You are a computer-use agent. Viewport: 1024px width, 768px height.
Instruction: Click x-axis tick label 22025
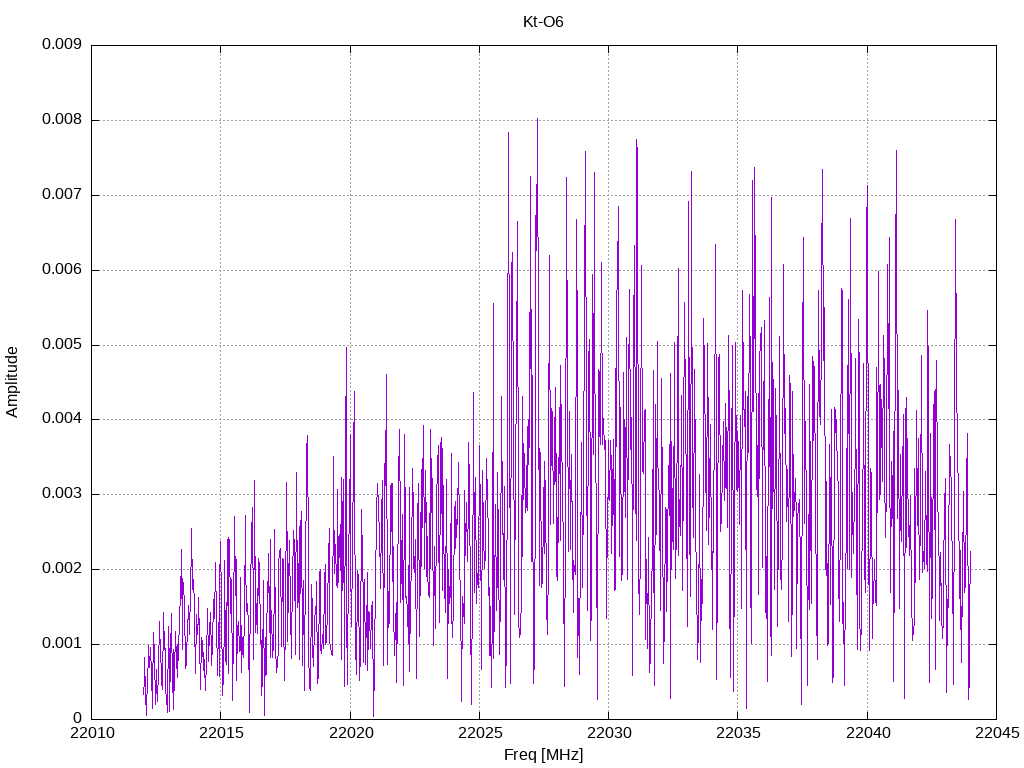pos(479,733)
